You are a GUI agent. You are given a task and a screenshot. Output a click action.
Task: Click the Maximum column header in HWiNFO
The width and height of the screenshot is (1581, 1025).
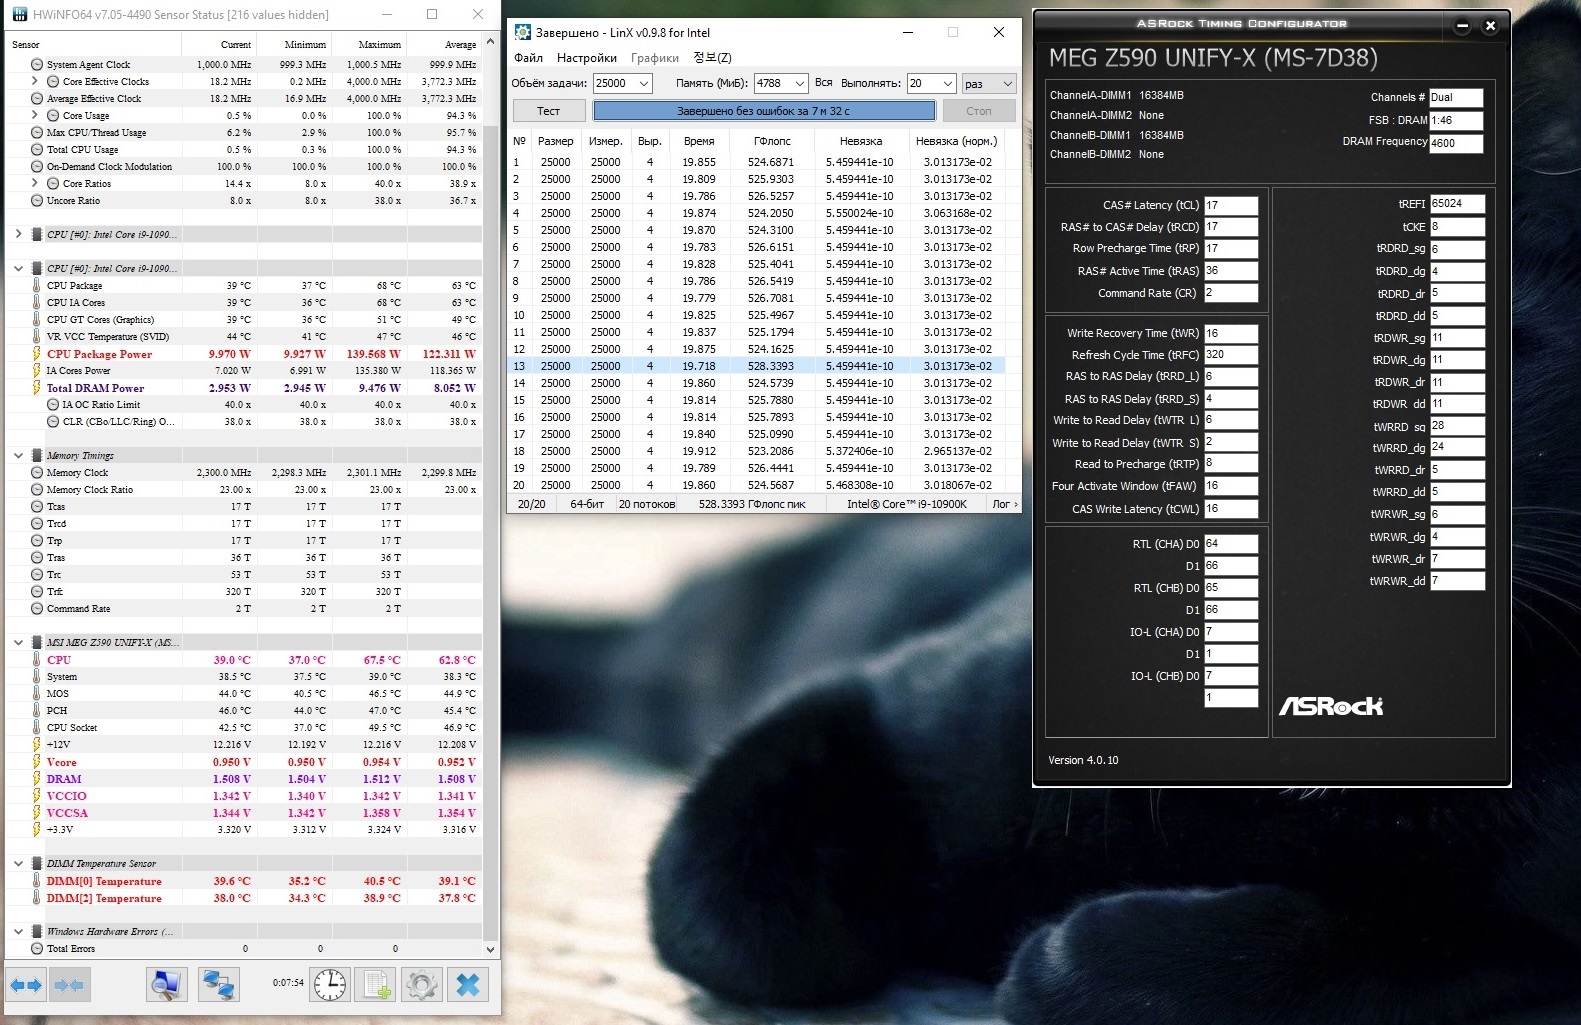click(369, 44)
